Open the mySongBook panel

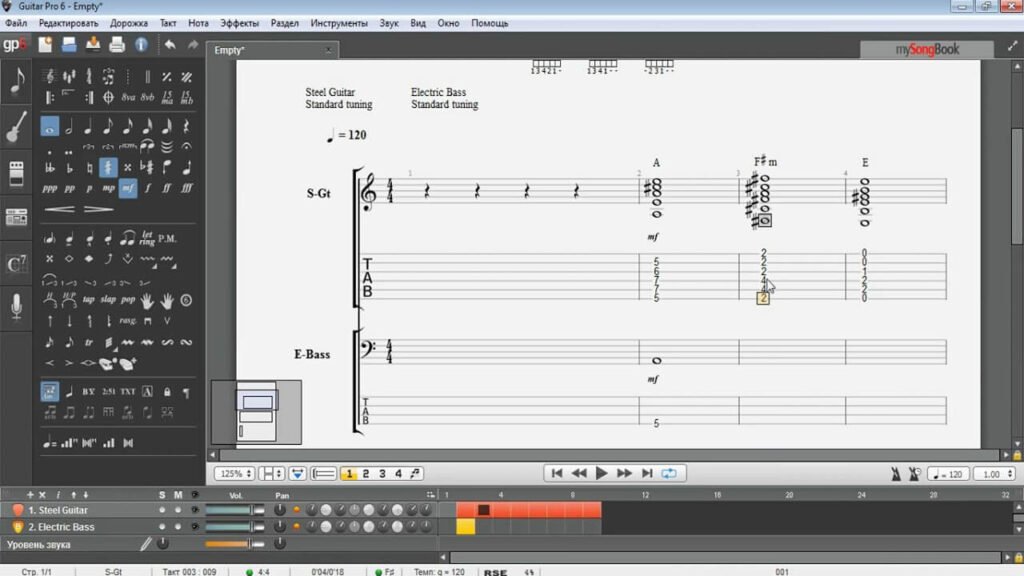pyautogui.click(x=927, y=50)
